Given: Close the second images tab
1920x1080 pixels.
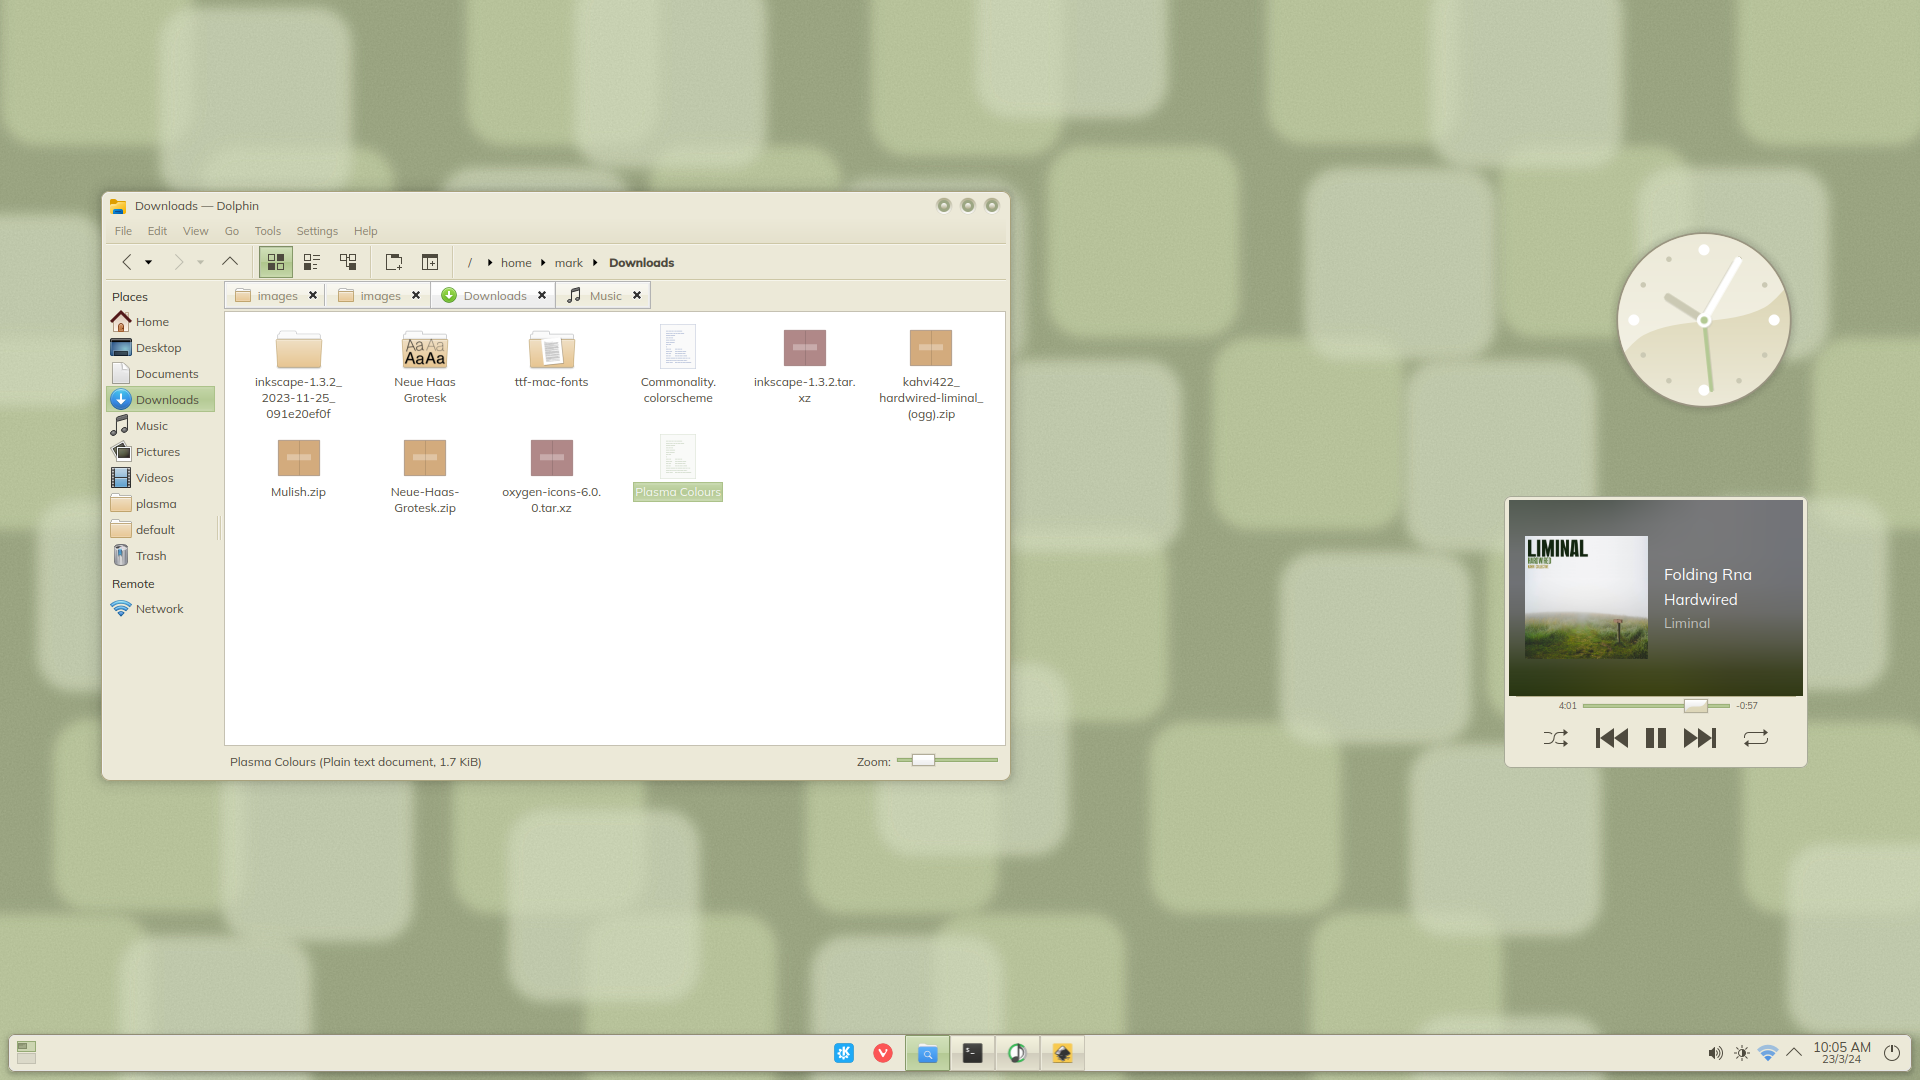Looking at the screenshot, I should (x=416, y=296).
